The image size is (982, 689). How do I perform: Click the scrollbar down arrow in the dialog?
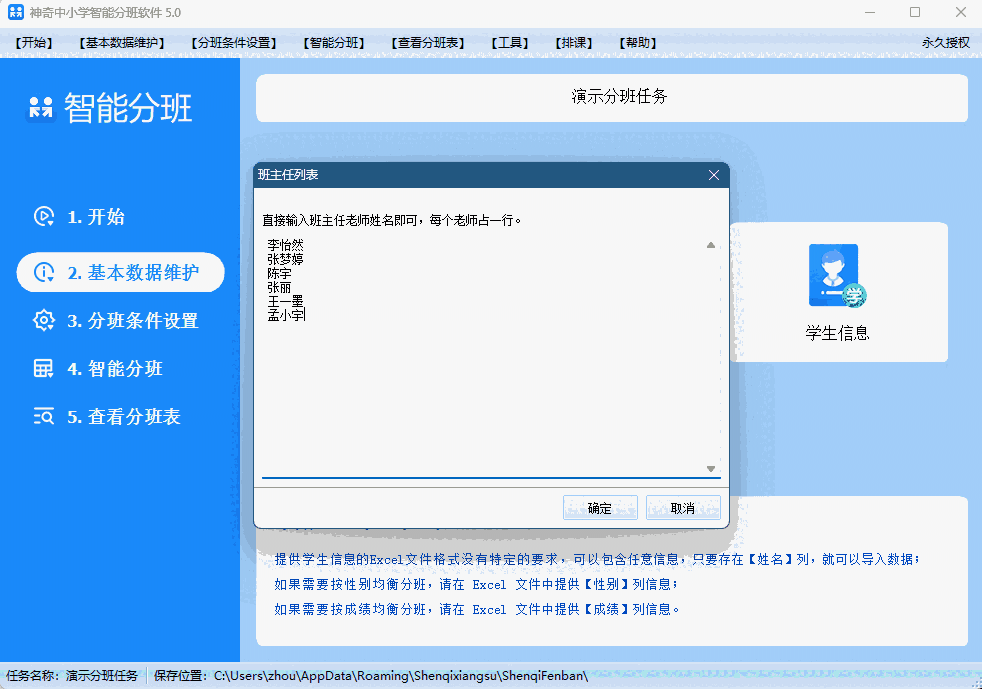711,467
